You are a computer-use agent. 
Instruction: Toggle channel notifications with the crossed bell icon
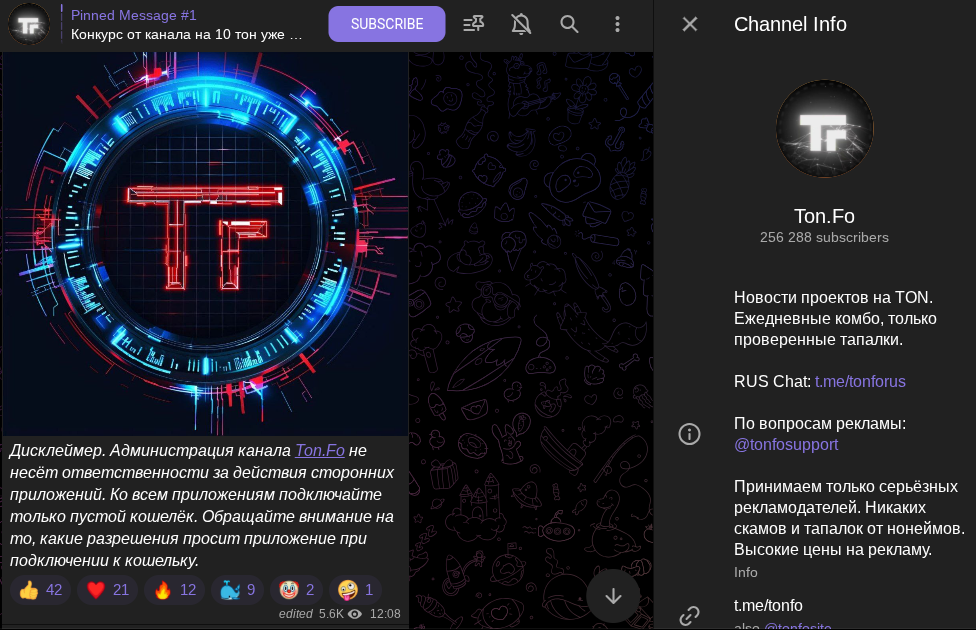[521, 24]
